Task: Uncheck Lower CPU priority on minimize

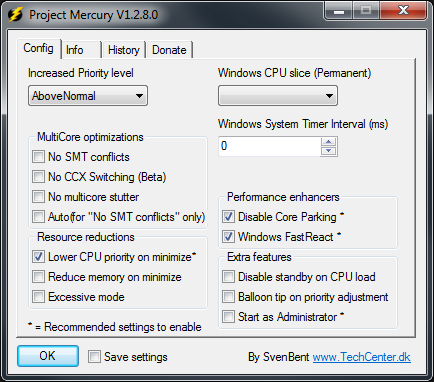Action: point(38,256)
